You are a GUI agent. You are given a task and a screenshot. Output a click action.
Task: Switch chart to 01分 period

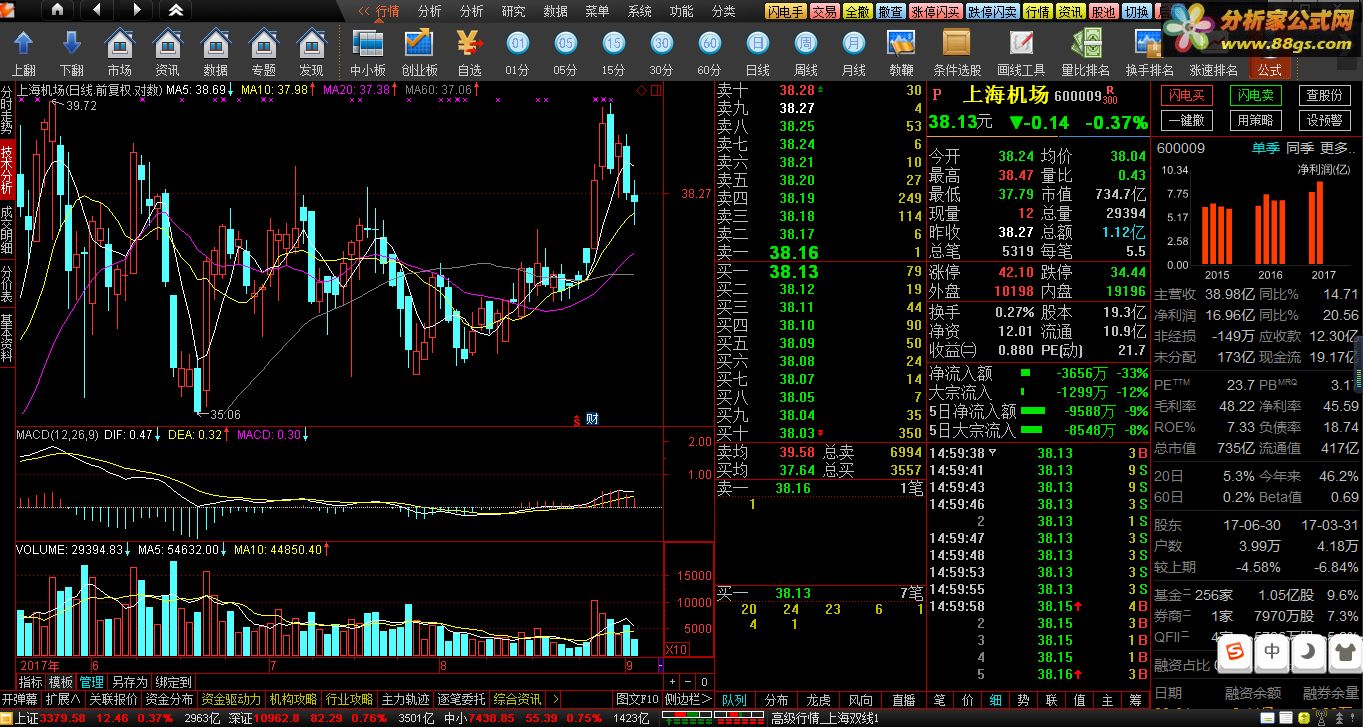tap(517, 52)
